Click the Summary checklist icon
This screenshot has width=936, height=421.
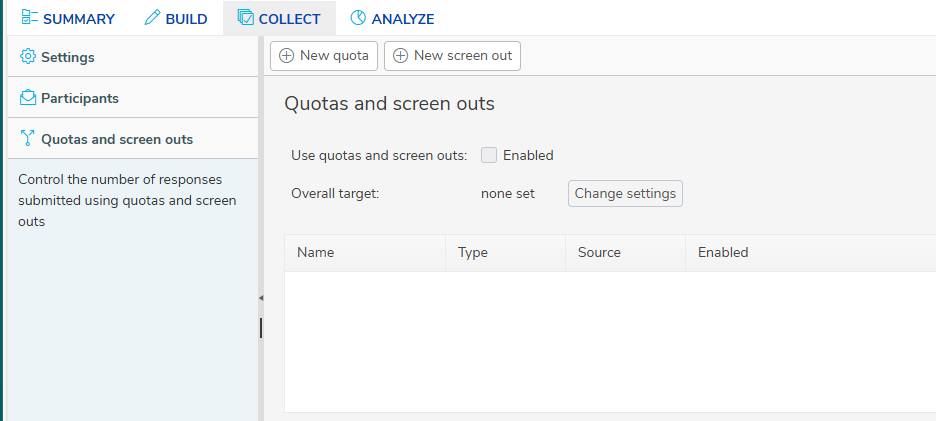[x=29, y=18]
